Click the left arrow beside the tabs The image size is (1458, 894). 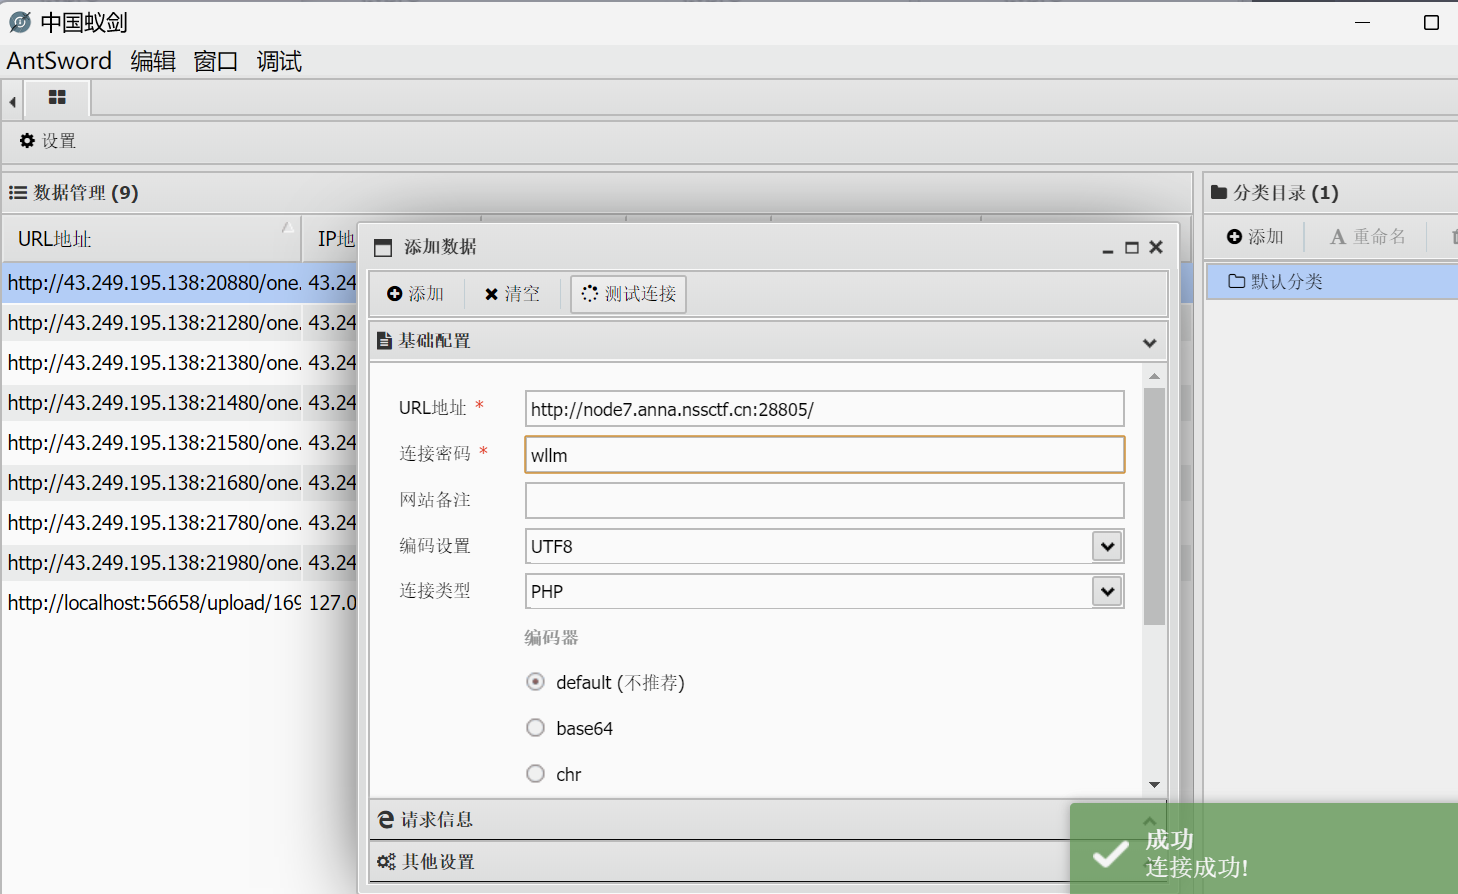point(12,101)
